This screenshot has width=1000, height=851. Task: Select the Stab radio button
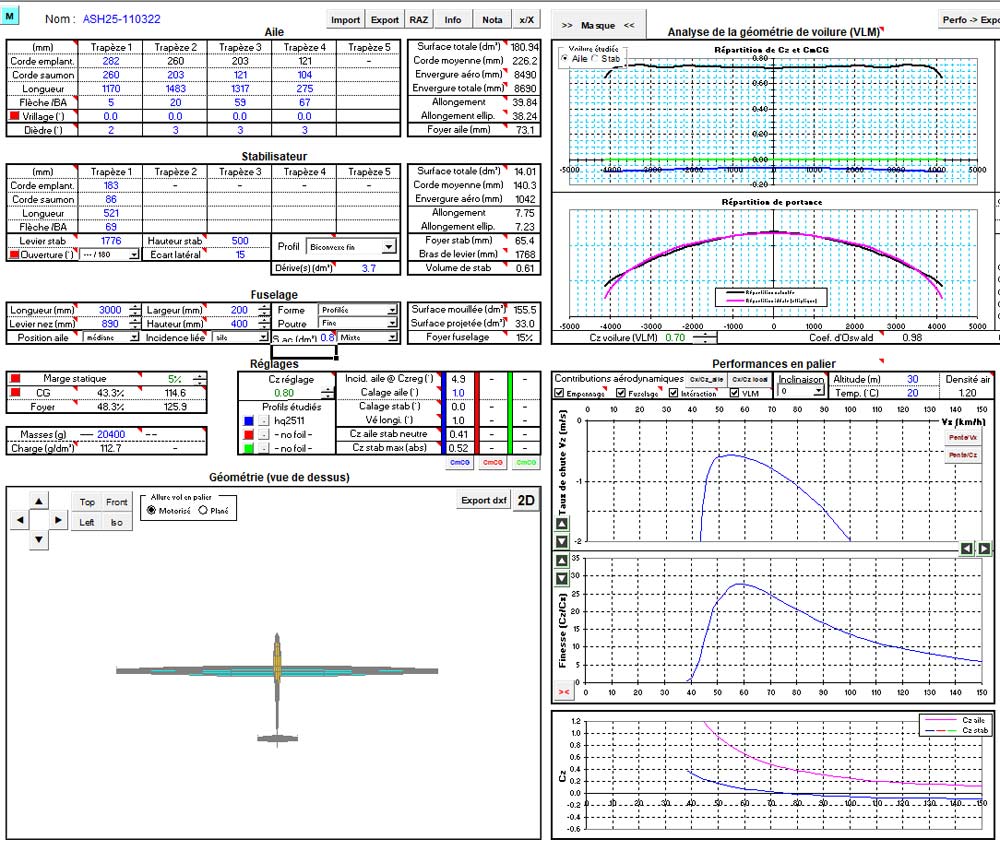click(x=595, y=59)
